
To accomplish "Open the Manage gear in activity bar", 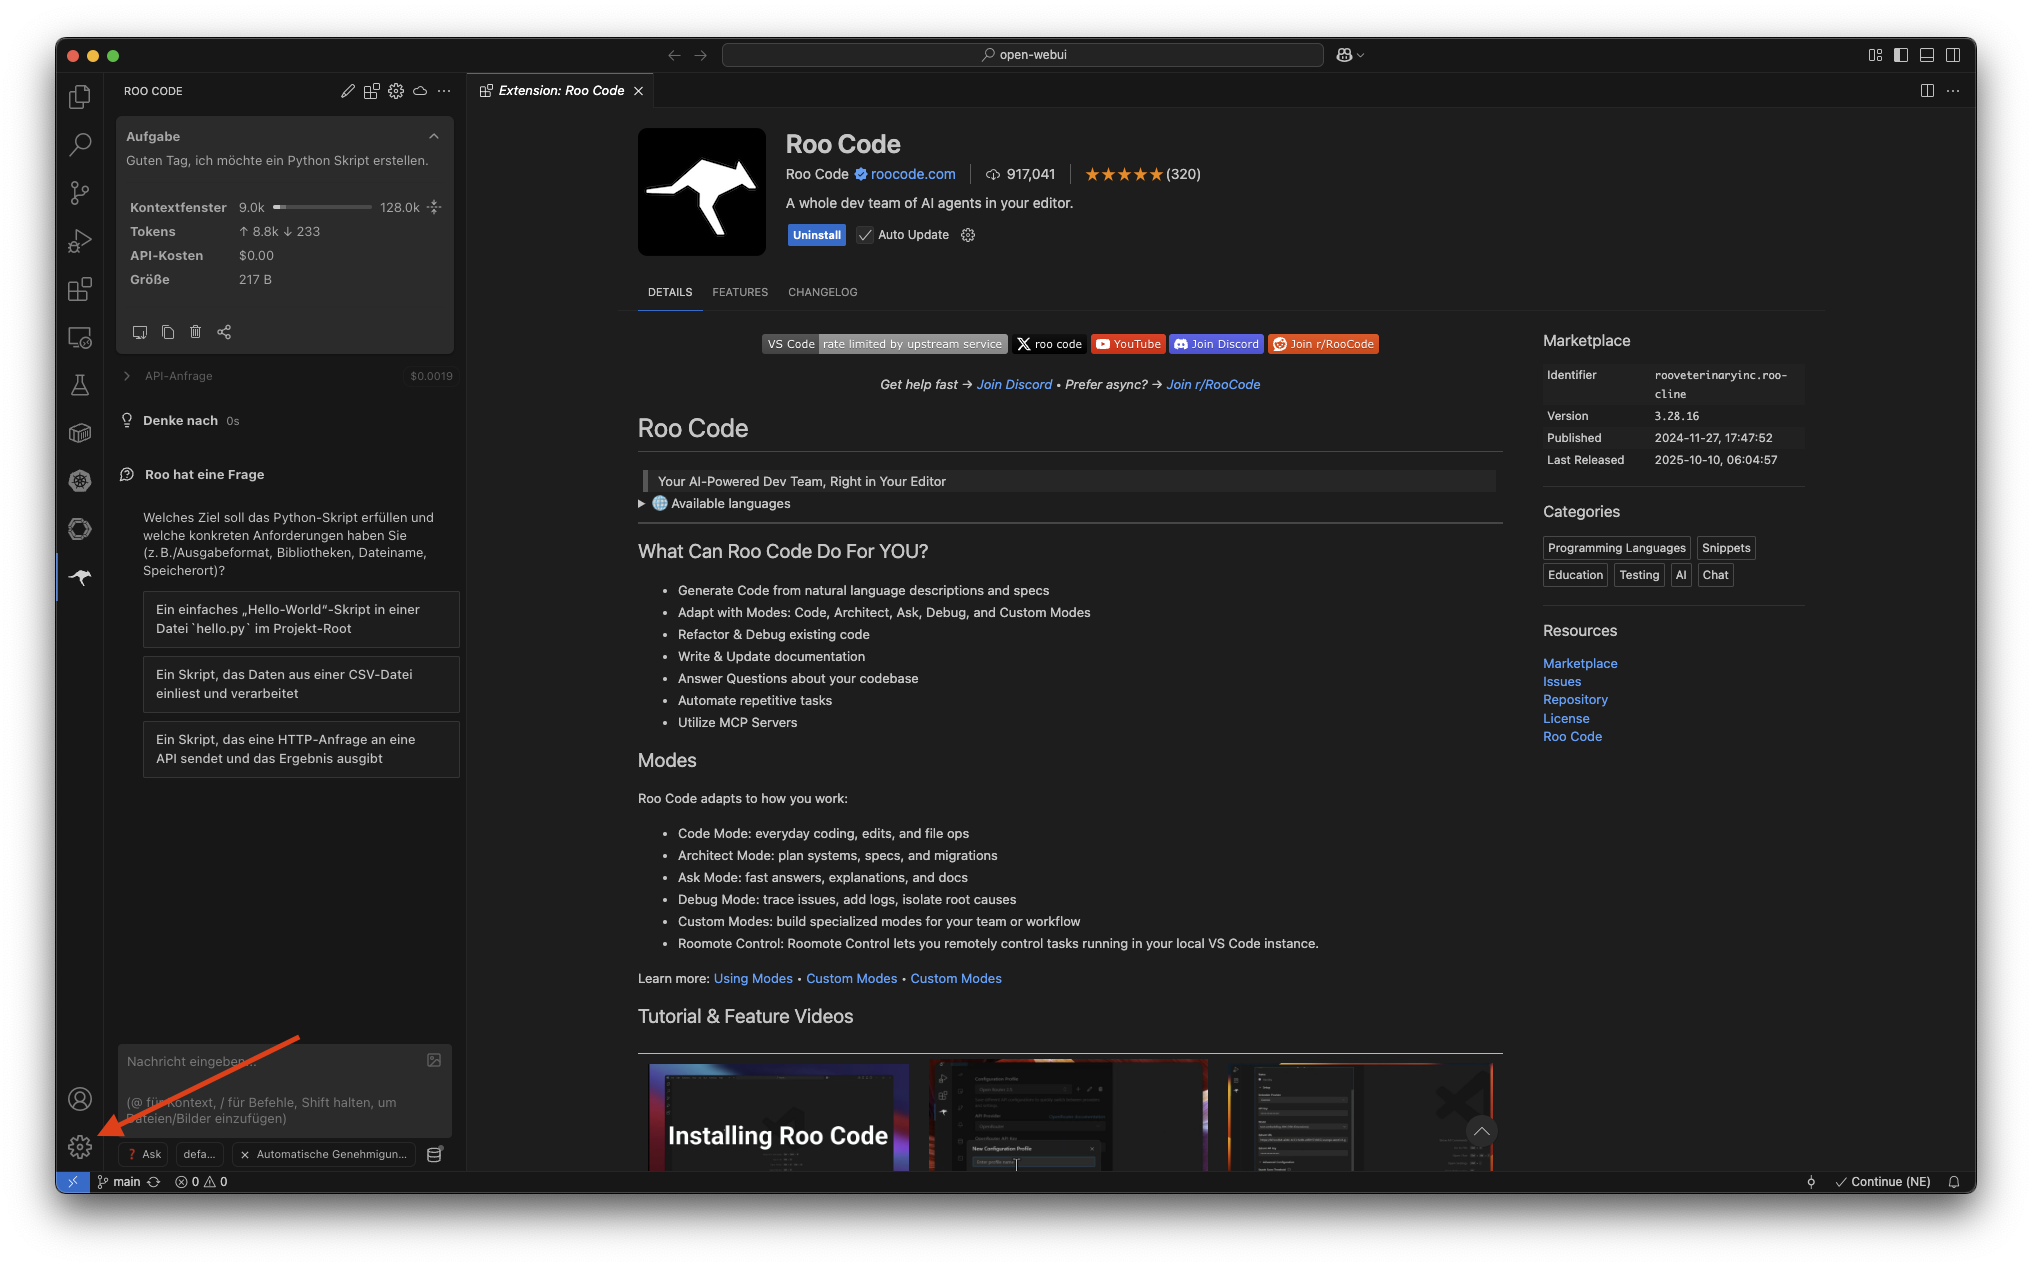I will pyautogui.click(x=80, y=1147).
